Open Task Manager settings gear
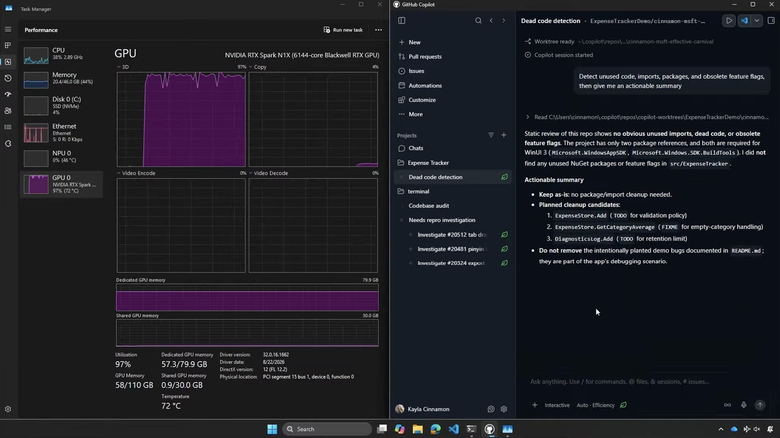The image size is (780, 438). point(8,409)
